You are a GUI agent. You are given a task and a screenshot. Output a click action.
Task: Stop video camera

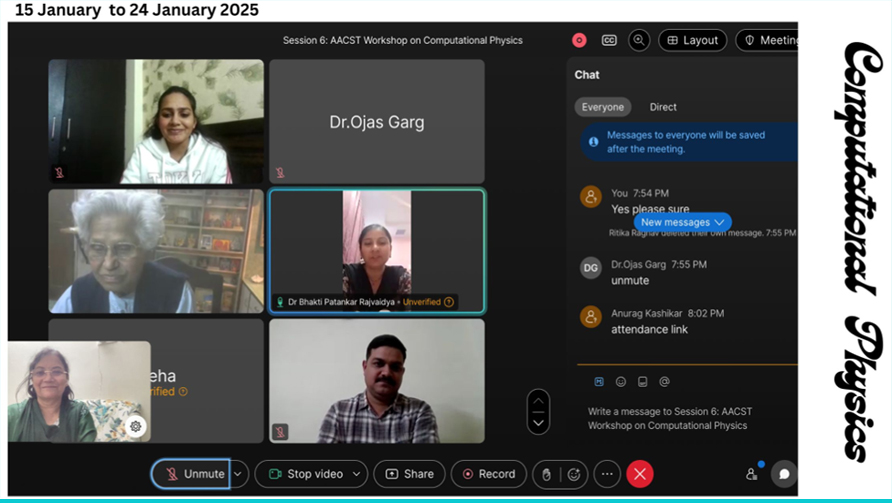(305, 474)
